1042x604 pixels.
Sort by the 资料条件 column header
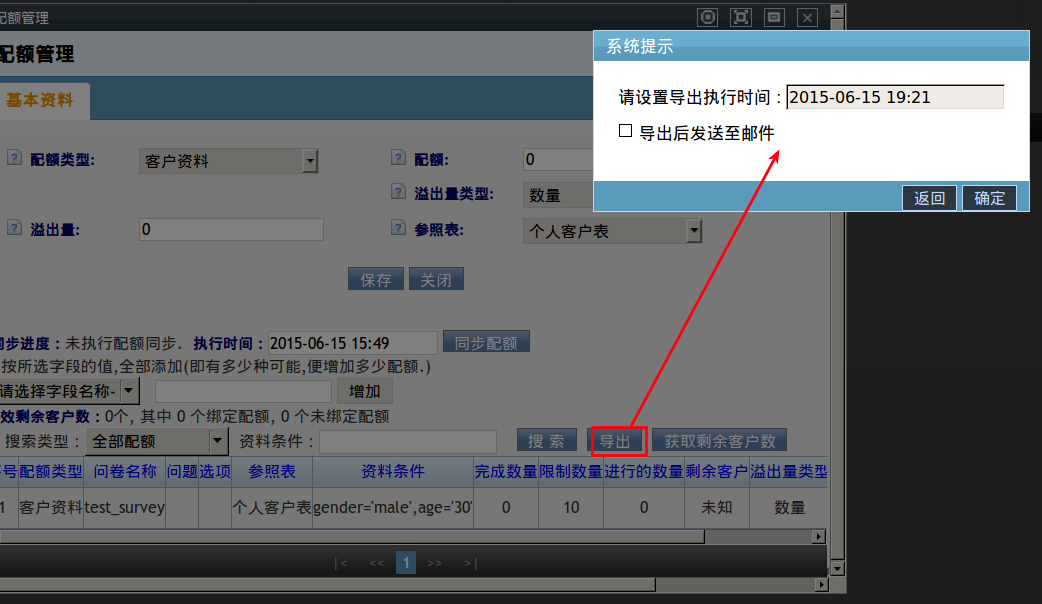click(392, 471)
